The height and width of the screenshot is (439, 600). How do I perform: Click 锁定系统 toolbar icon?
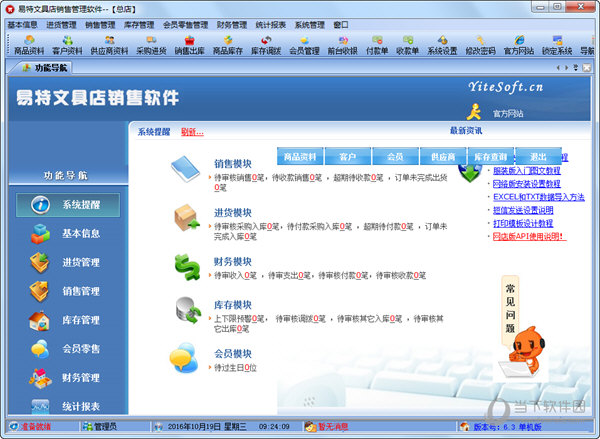557,45
